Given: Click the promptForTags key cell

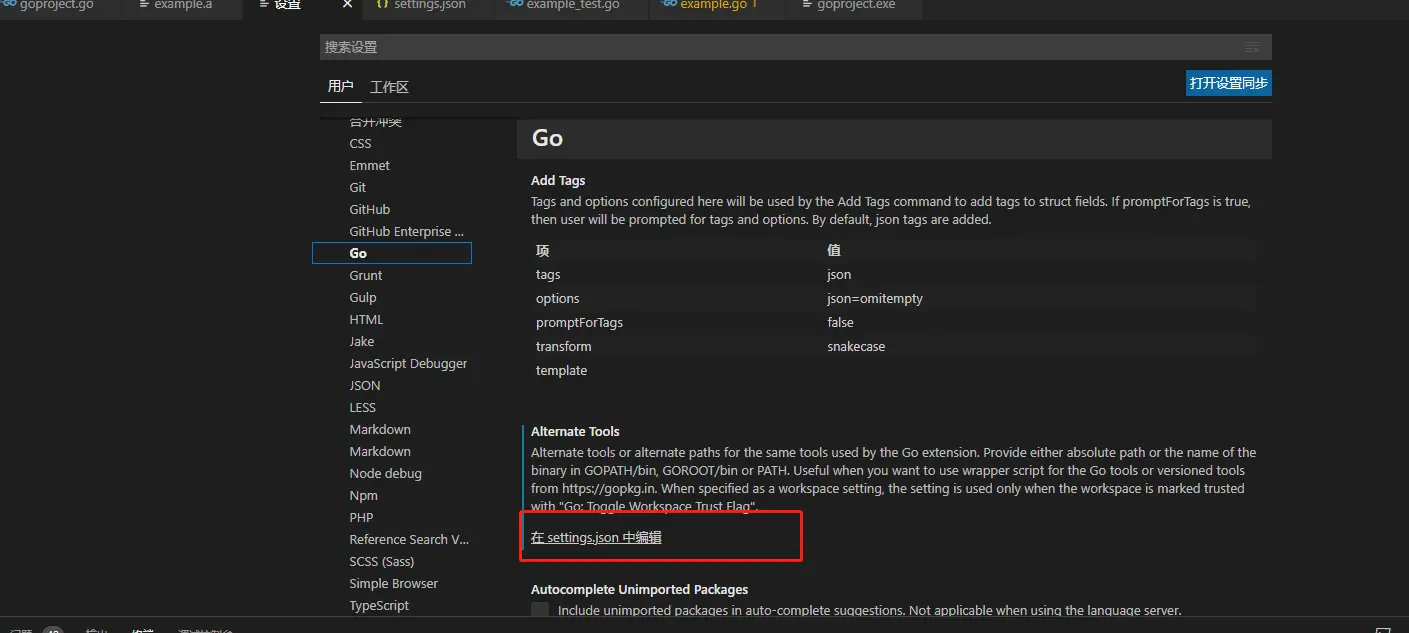Looking at the screenshot, I should (579, 323).
